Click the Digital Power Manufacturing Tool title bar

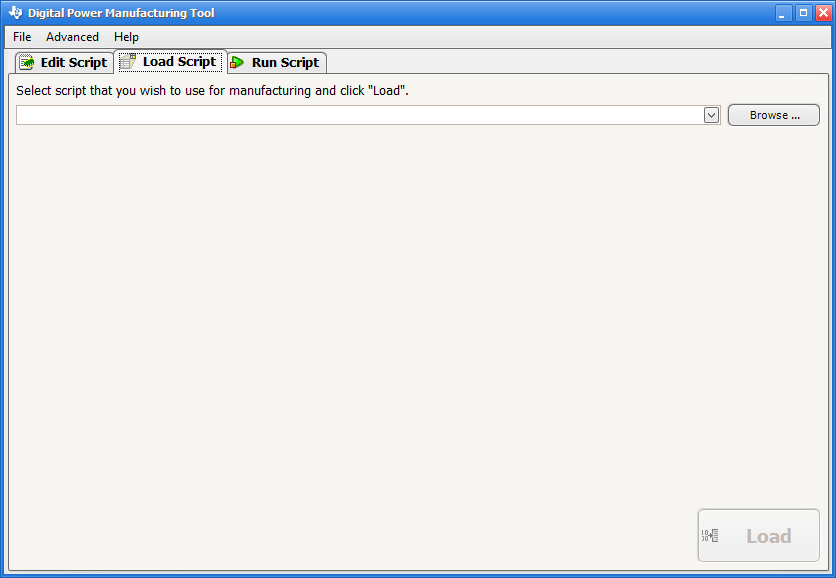coord(400,13)
